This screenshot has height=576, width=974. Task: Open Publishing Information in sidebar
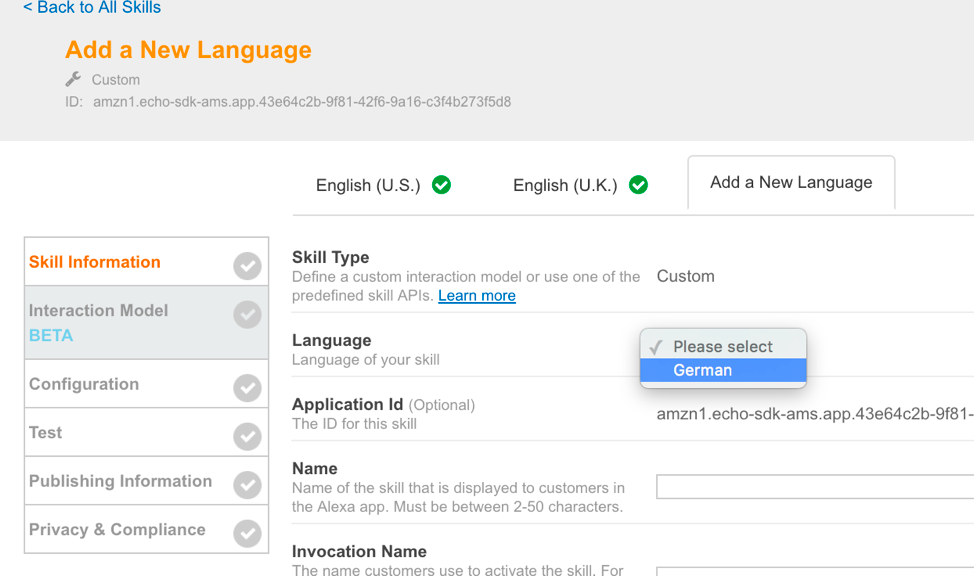coord(120,481)
